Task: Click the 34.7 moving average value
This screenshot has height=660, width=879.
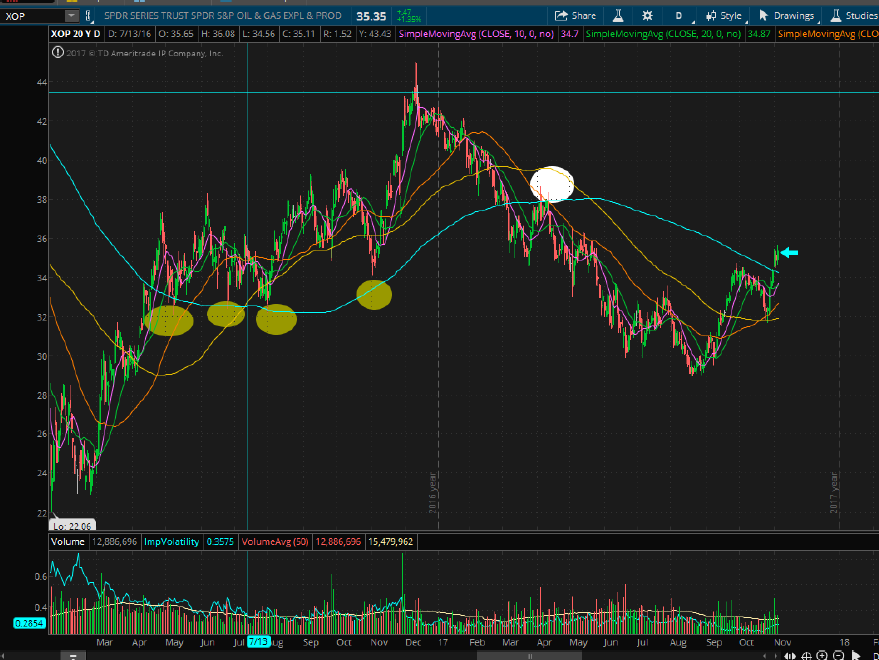Action: click(570, 34)
